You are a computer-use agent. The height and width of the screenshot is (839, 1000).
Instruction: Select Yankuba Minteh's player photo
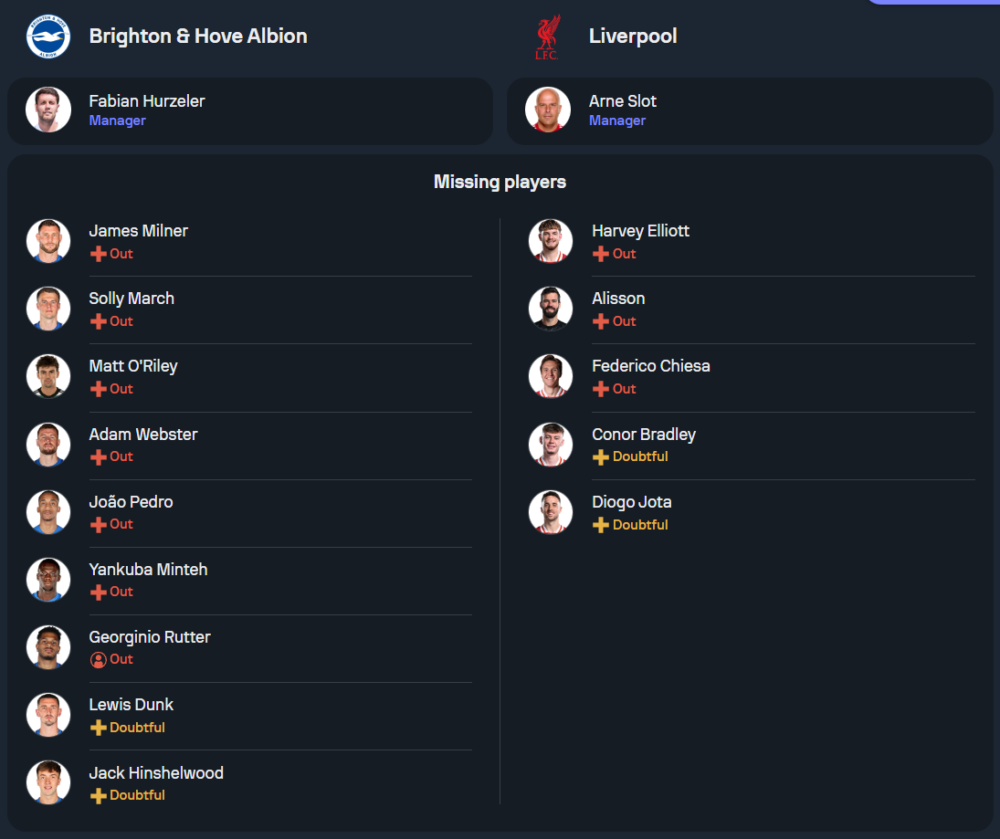[48, 580]
